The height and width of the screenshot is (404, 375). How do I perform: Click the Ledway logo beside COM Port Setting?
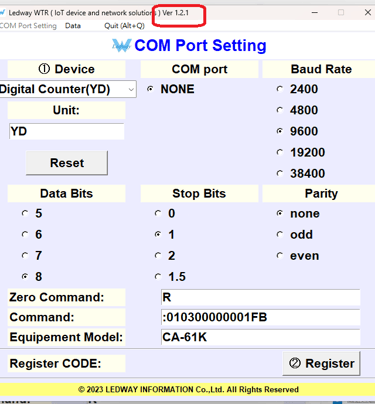point(121,45)
